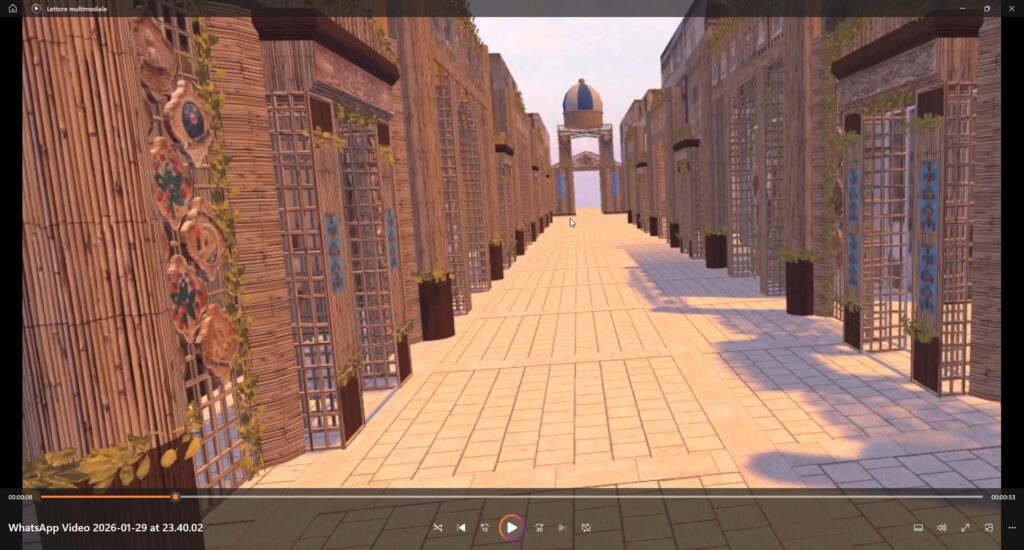Toggle repeat mode

pyautogui.click(x=586, y=527)
